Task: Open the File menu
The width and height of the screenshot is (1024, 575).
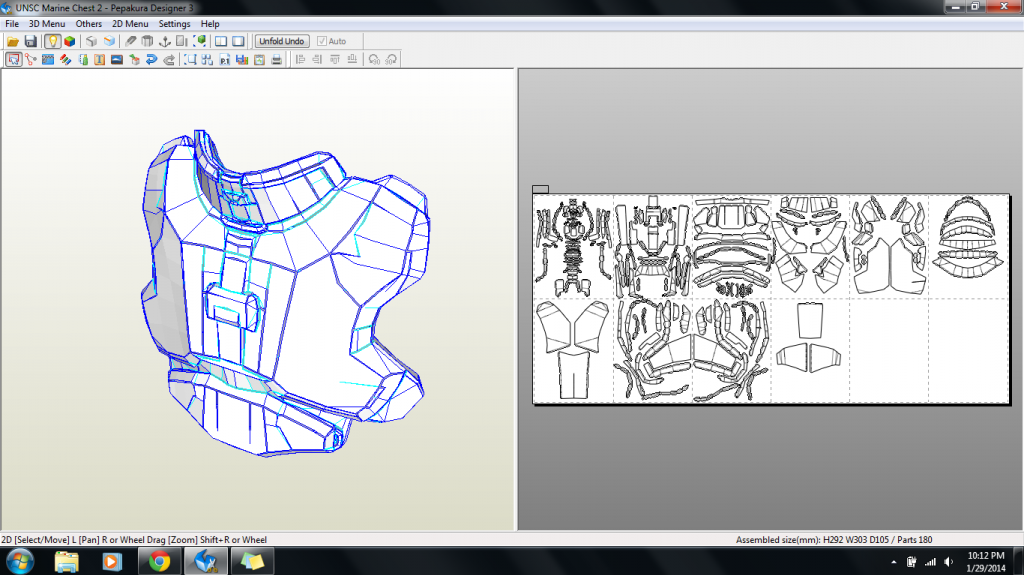Action: pos(12,23)
